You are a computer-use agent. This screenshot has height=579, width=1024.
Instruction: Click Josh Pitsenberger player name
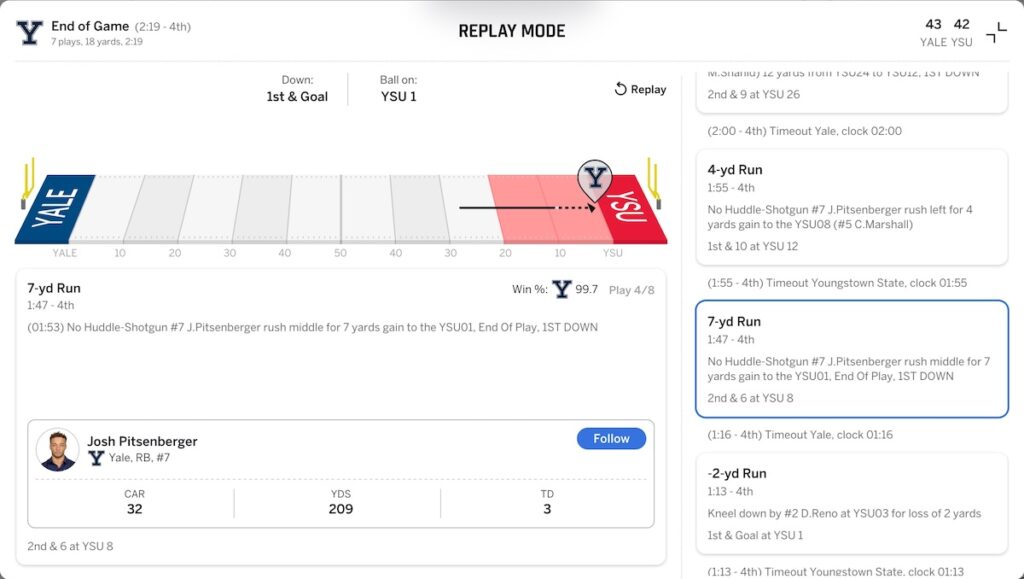[142, 441]
